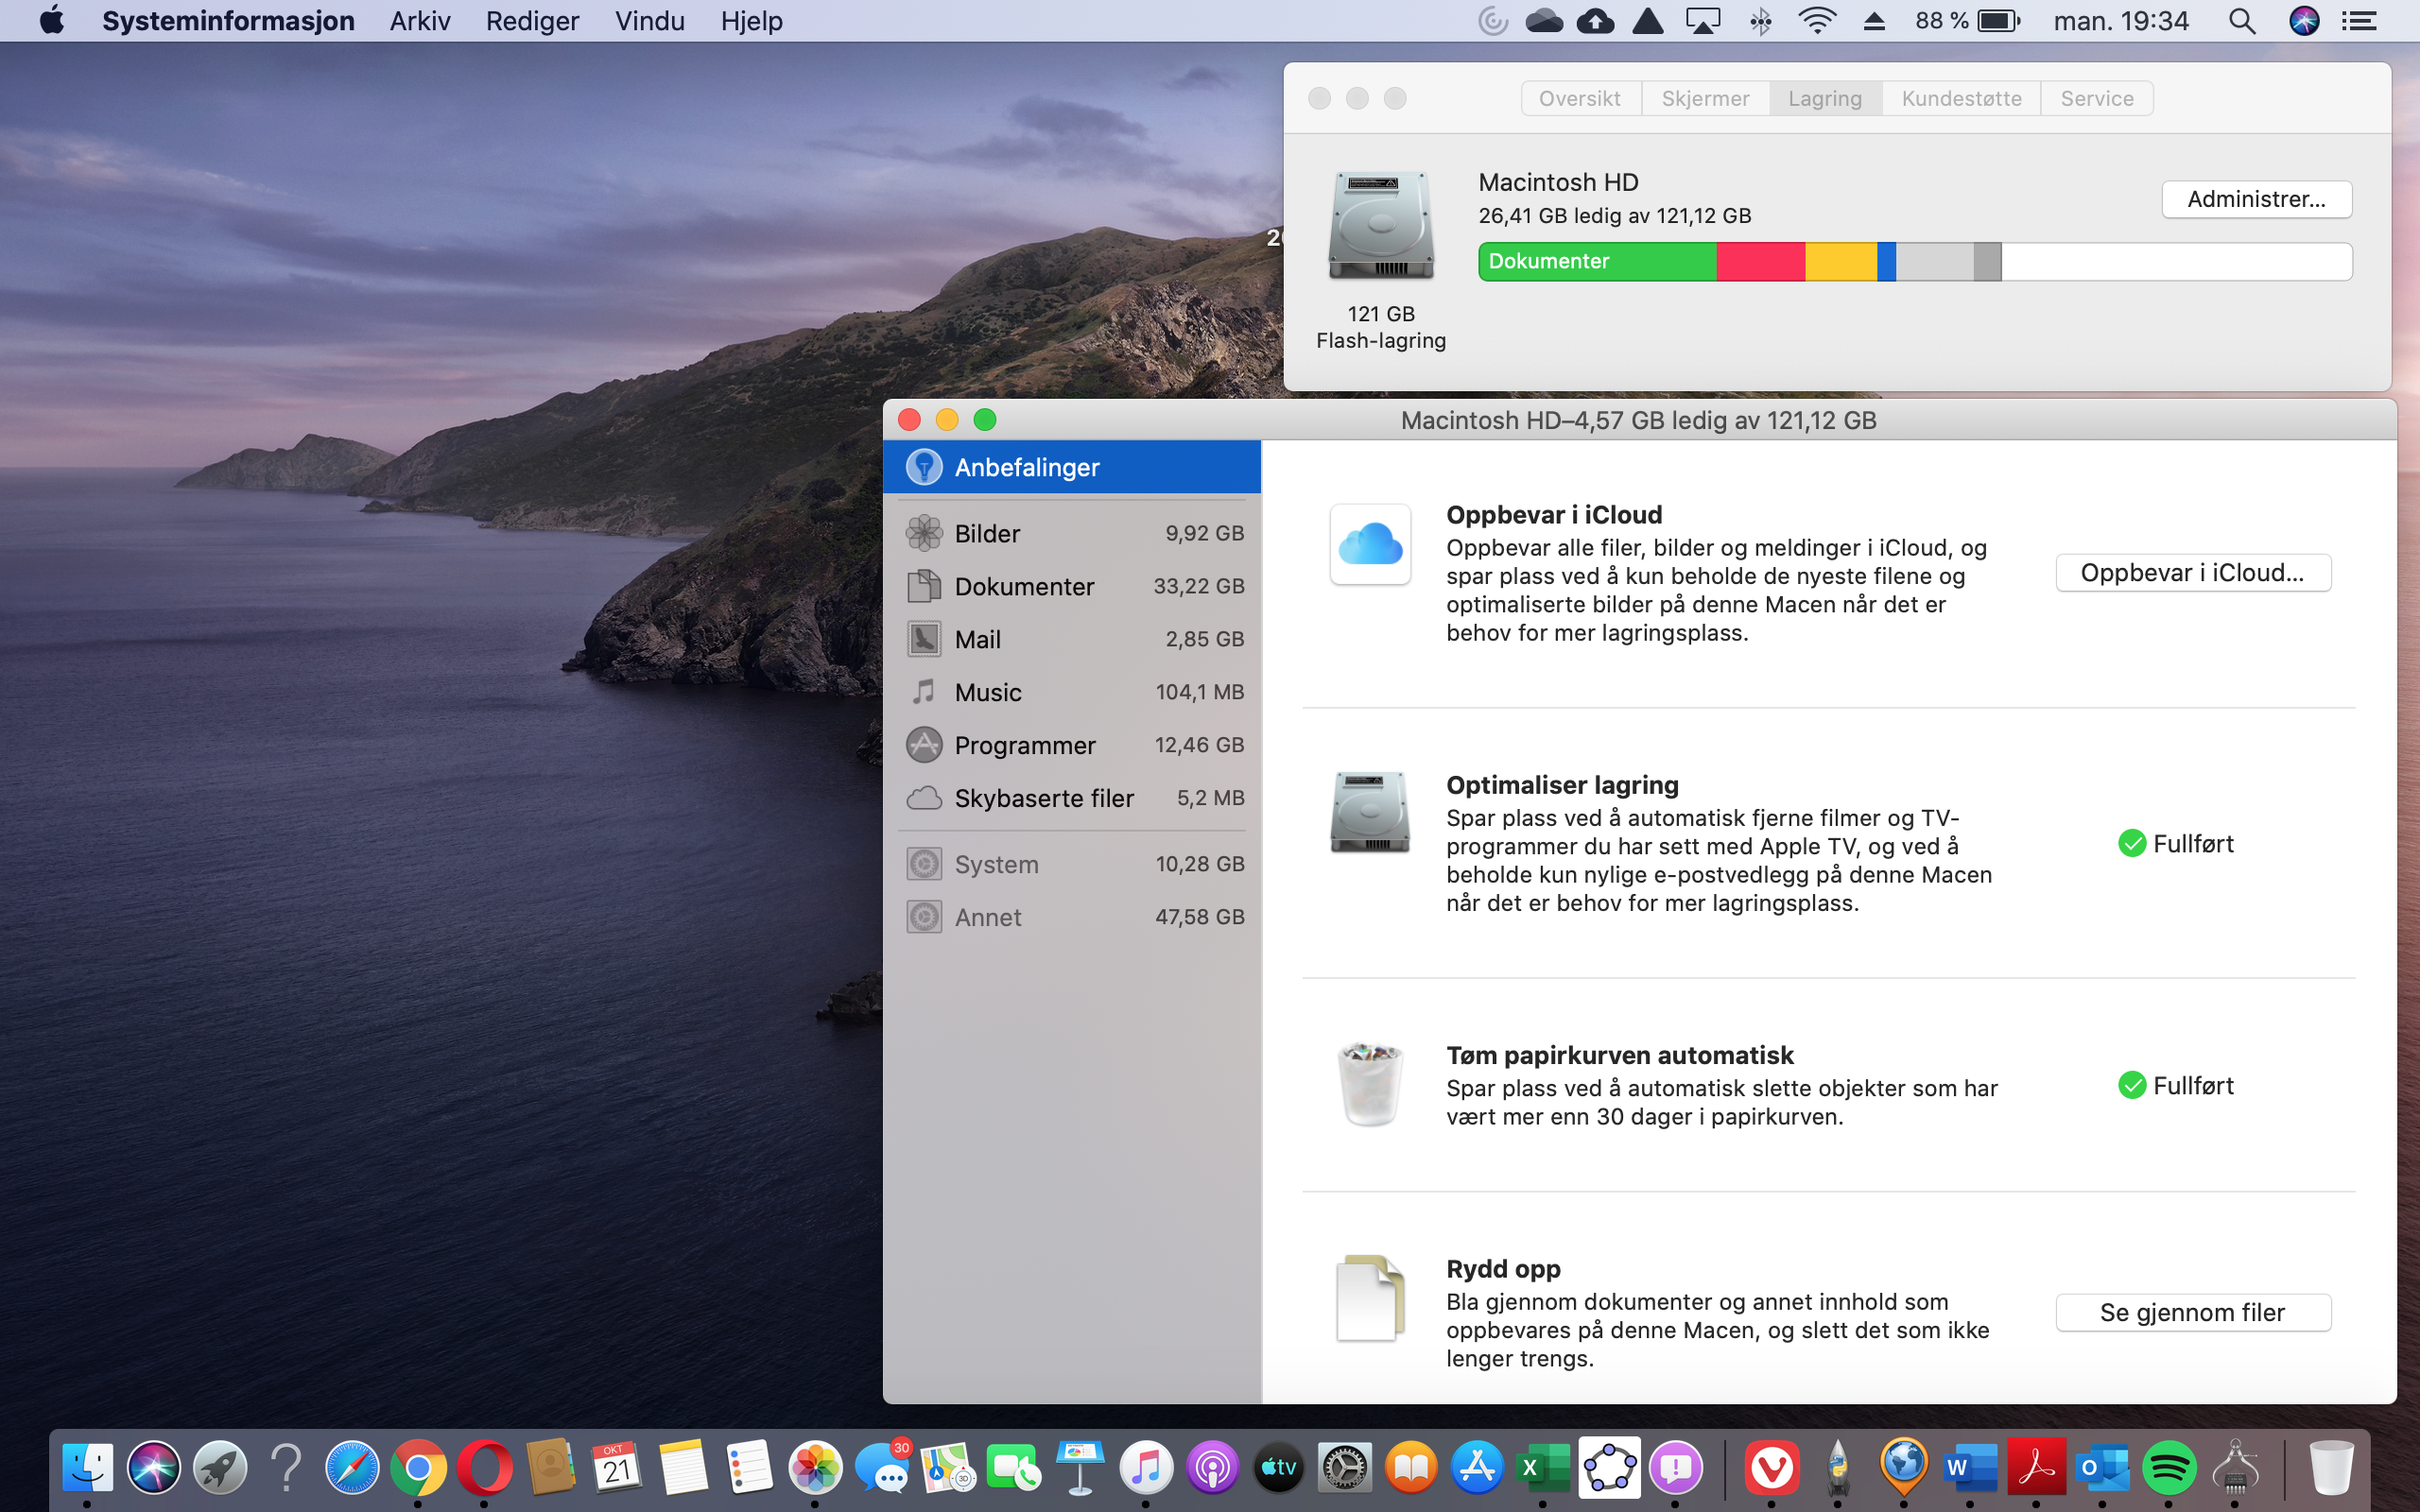The height and width of the screenshot is (1512, 2420).
Task: Click the yellow segment of storage bar
Action: 1841,262
